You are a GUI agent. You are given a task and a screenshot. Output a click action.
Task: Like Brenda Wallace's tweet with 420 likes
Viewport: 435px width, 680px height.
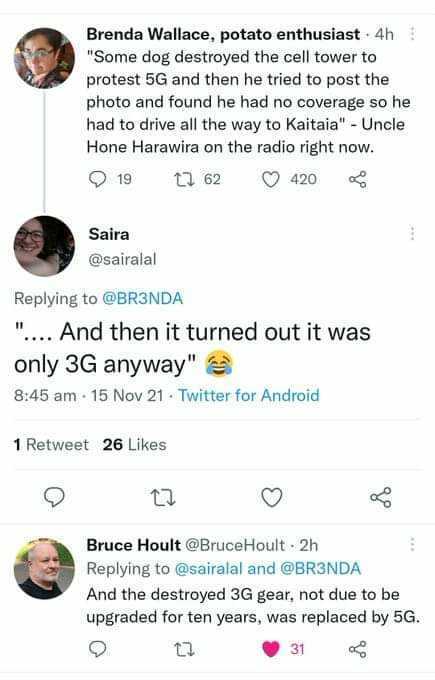[271, 179]
